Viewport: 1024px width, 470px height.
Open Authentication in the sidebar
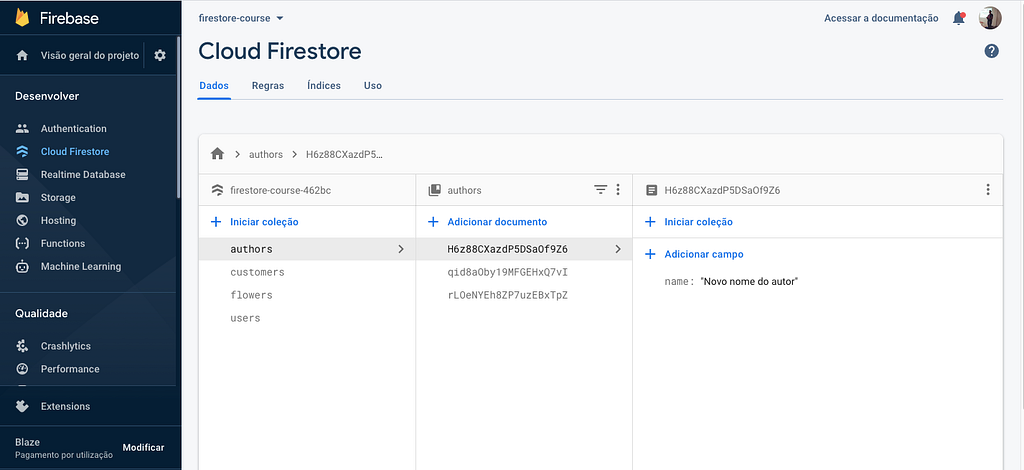74,129
